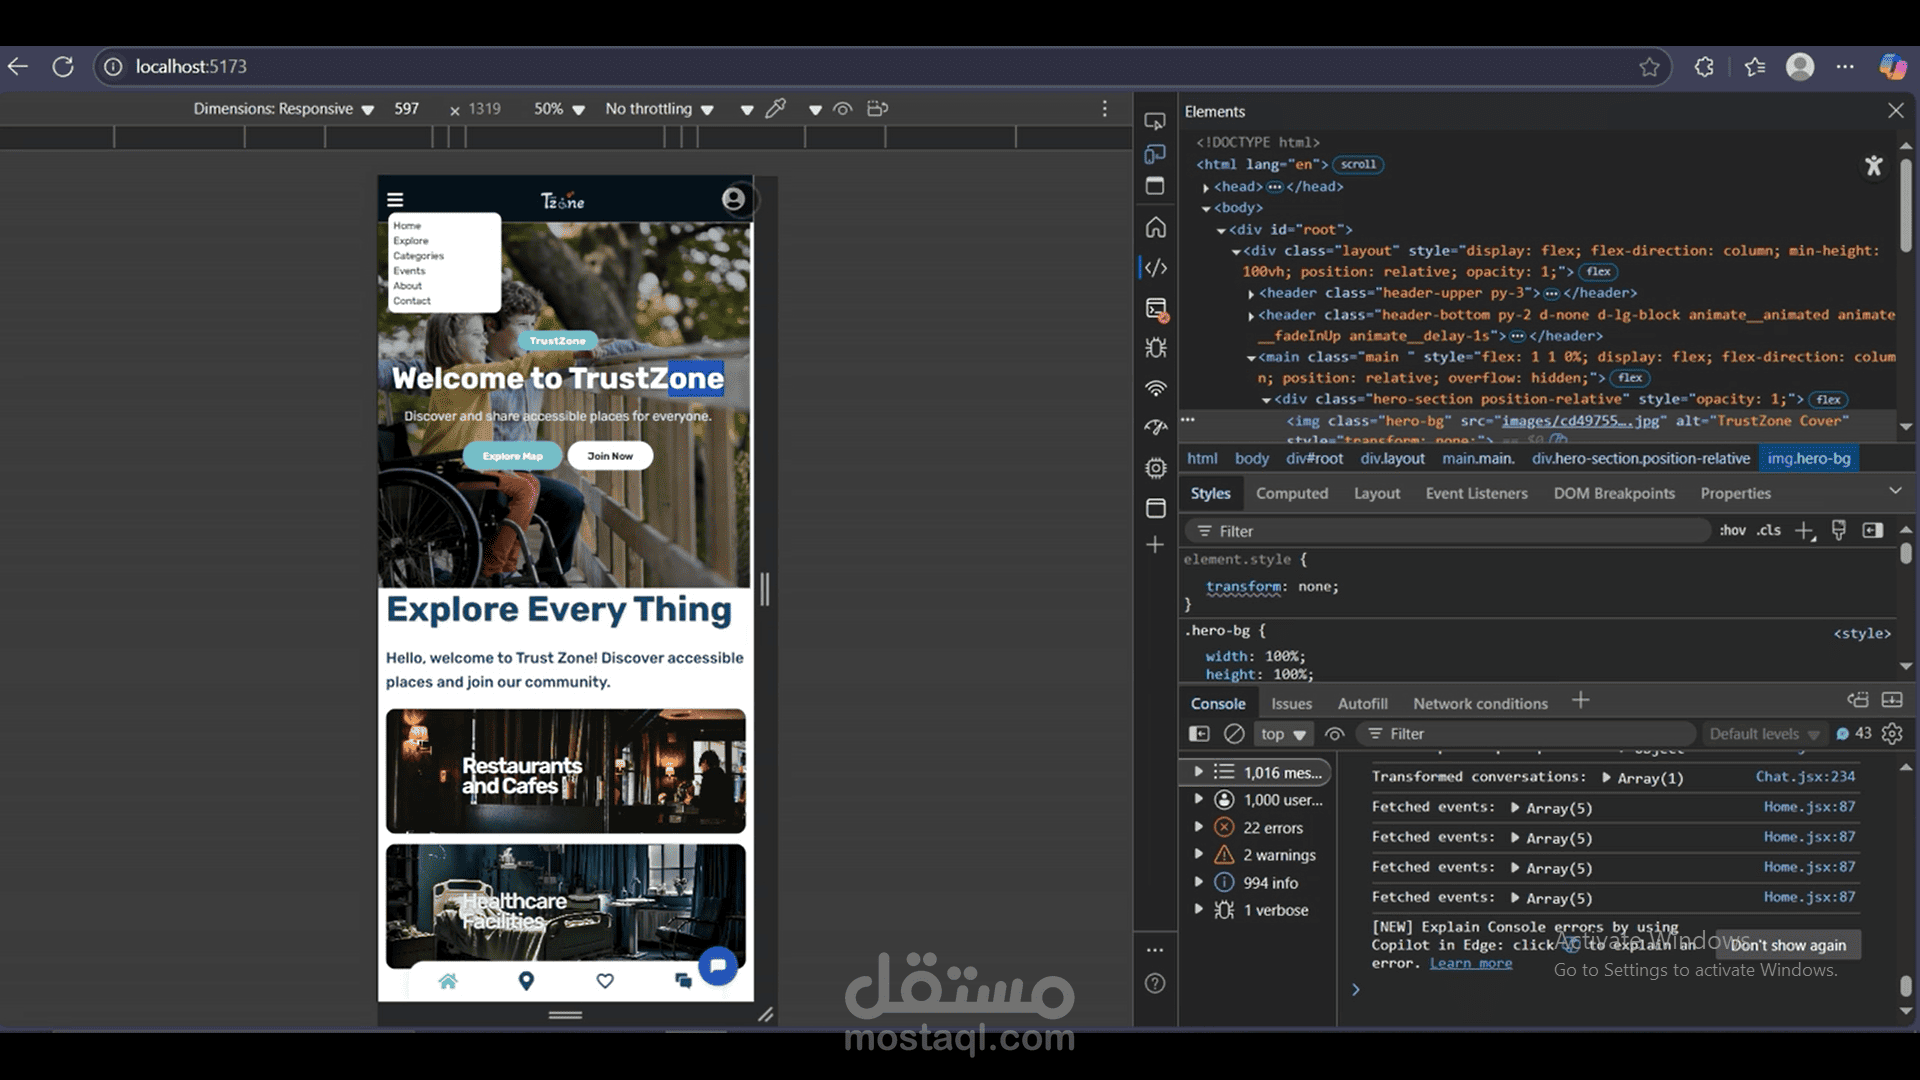Open the Network wifi icon in sidebar
Image resolution: width=1920 pixels, height=1080 pixels.
[1155, 388]
